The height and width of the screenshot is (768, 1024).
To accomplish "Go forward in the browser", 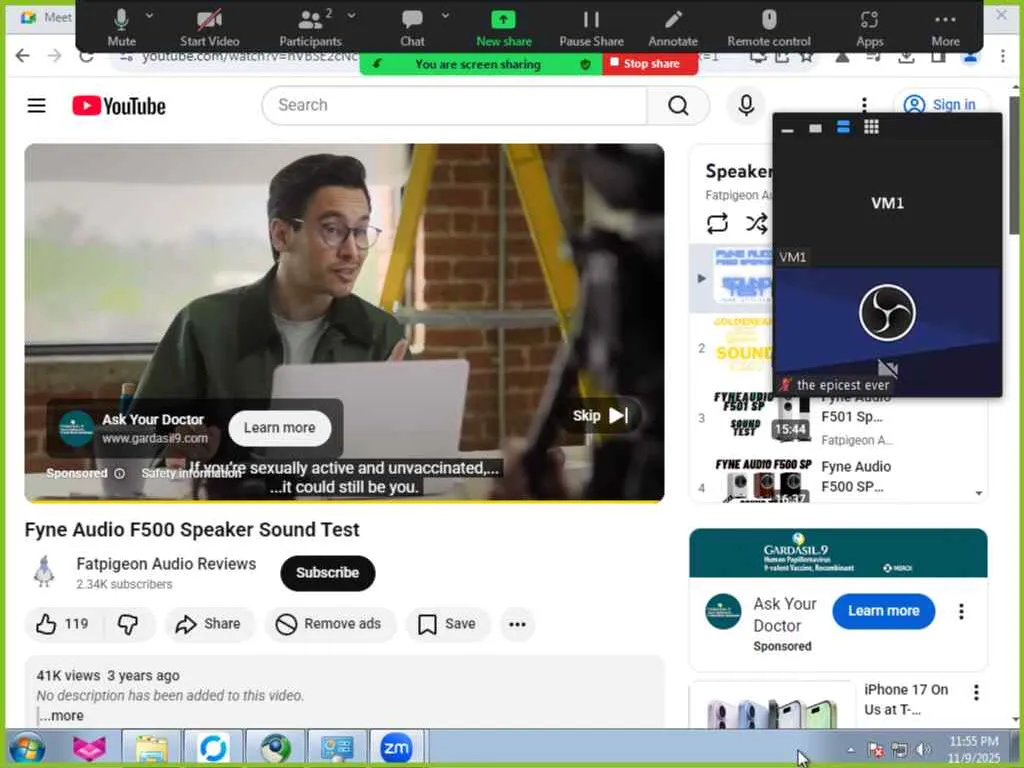I will (x=55, y=56).
